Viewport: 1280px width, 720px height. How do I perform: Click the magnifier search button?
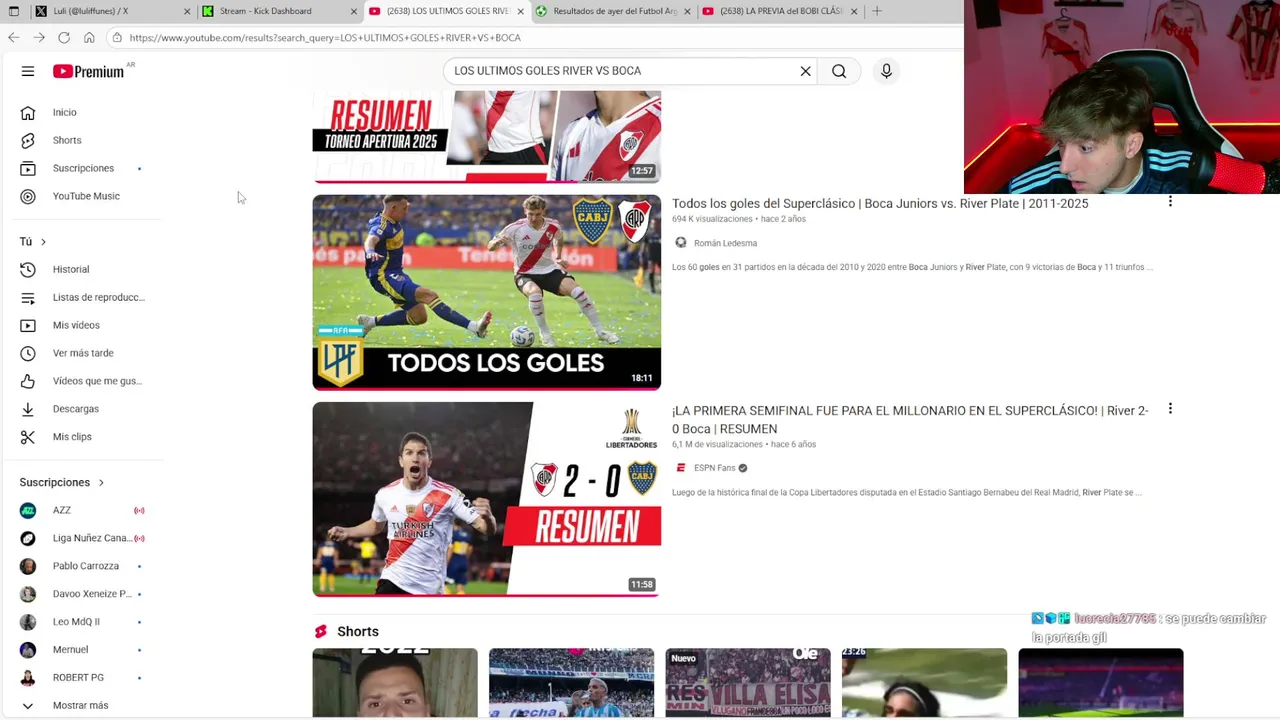(x=839, y=71)
